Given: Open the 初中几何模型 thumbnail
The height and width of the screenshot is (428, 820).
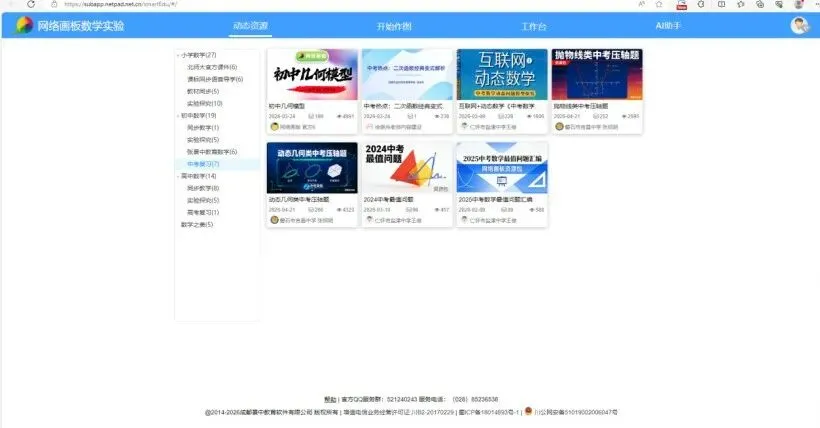Looking at the screenshot, I should 312,74.
